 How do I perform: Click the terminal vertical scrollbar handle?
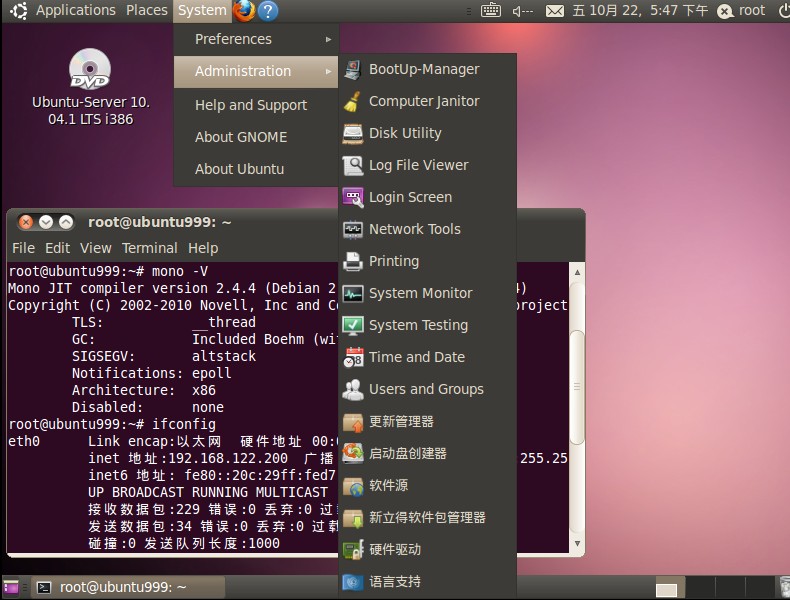tap(577, 387)
